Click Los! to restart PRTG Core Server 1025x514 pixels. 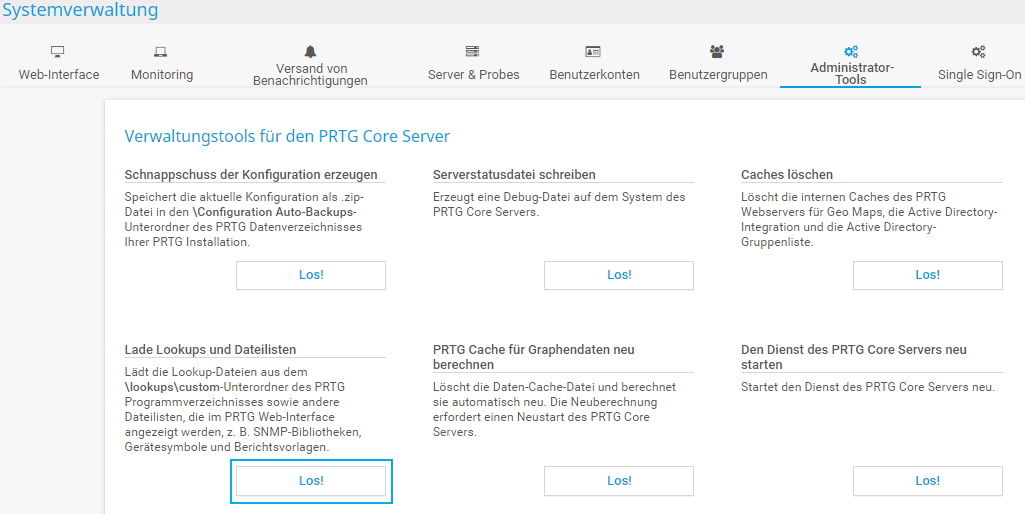tap(927, 481)
